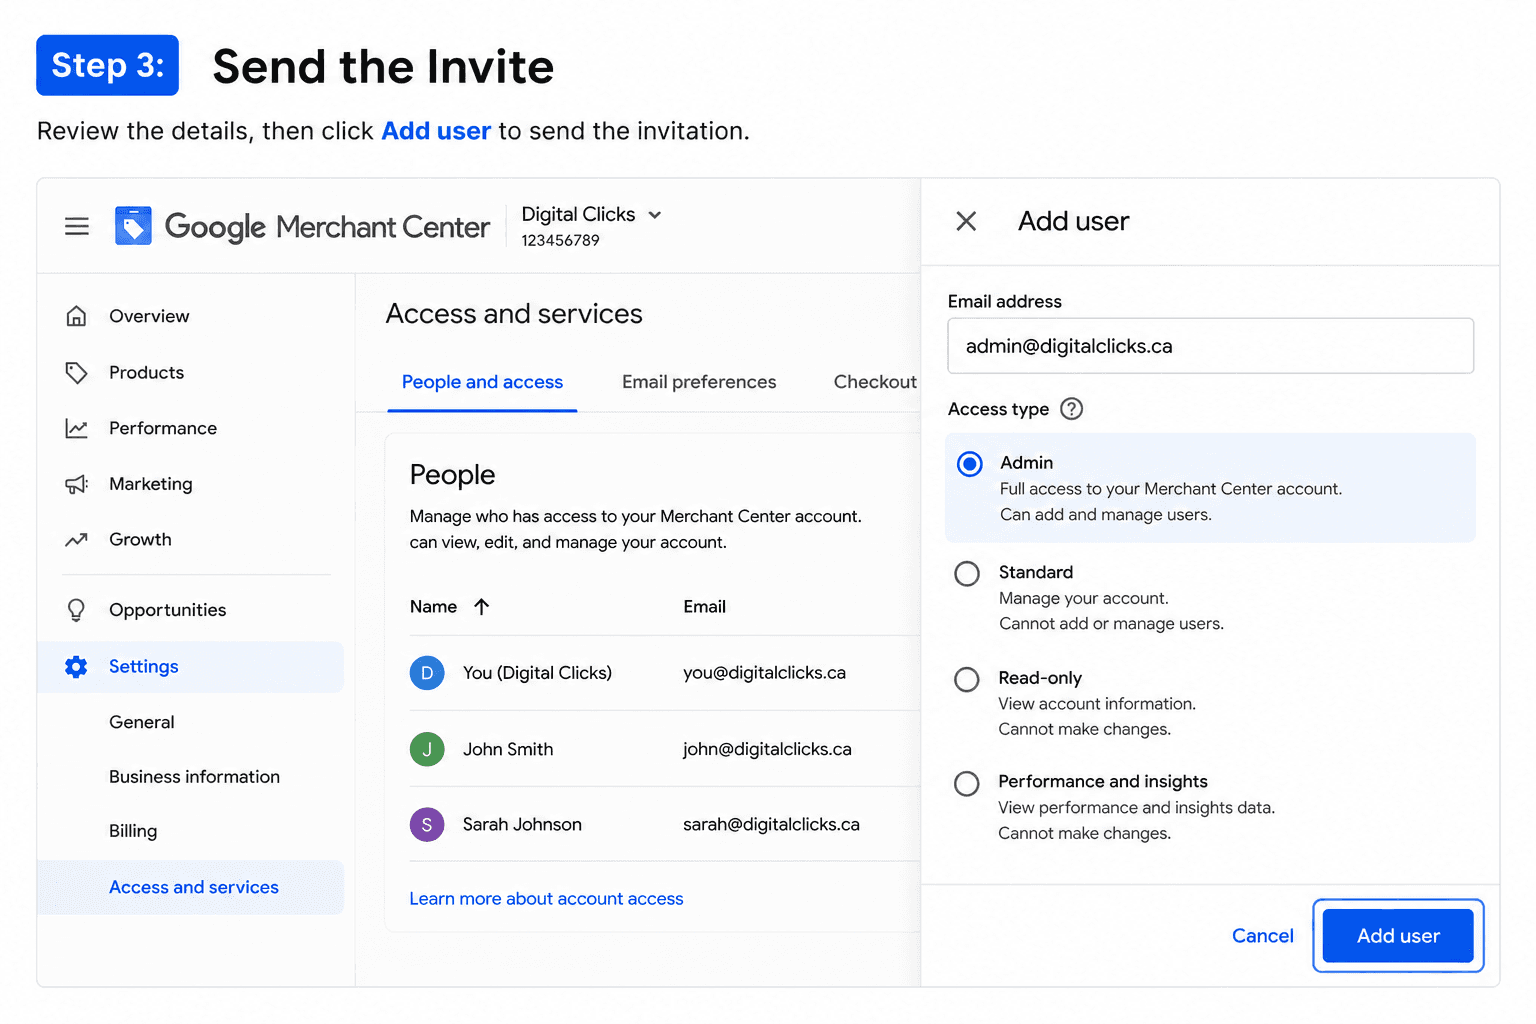Click the Email address input field

1210,346
